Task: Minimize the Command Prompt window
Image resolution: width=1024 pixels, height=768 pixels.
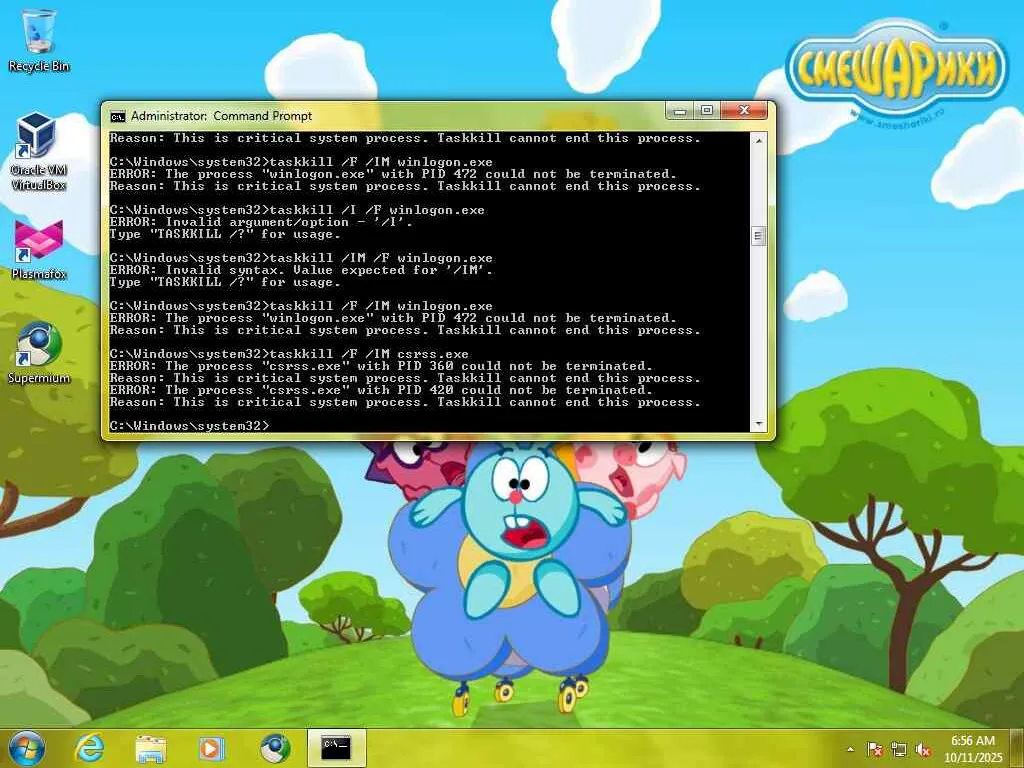Action: coord(680,111)
